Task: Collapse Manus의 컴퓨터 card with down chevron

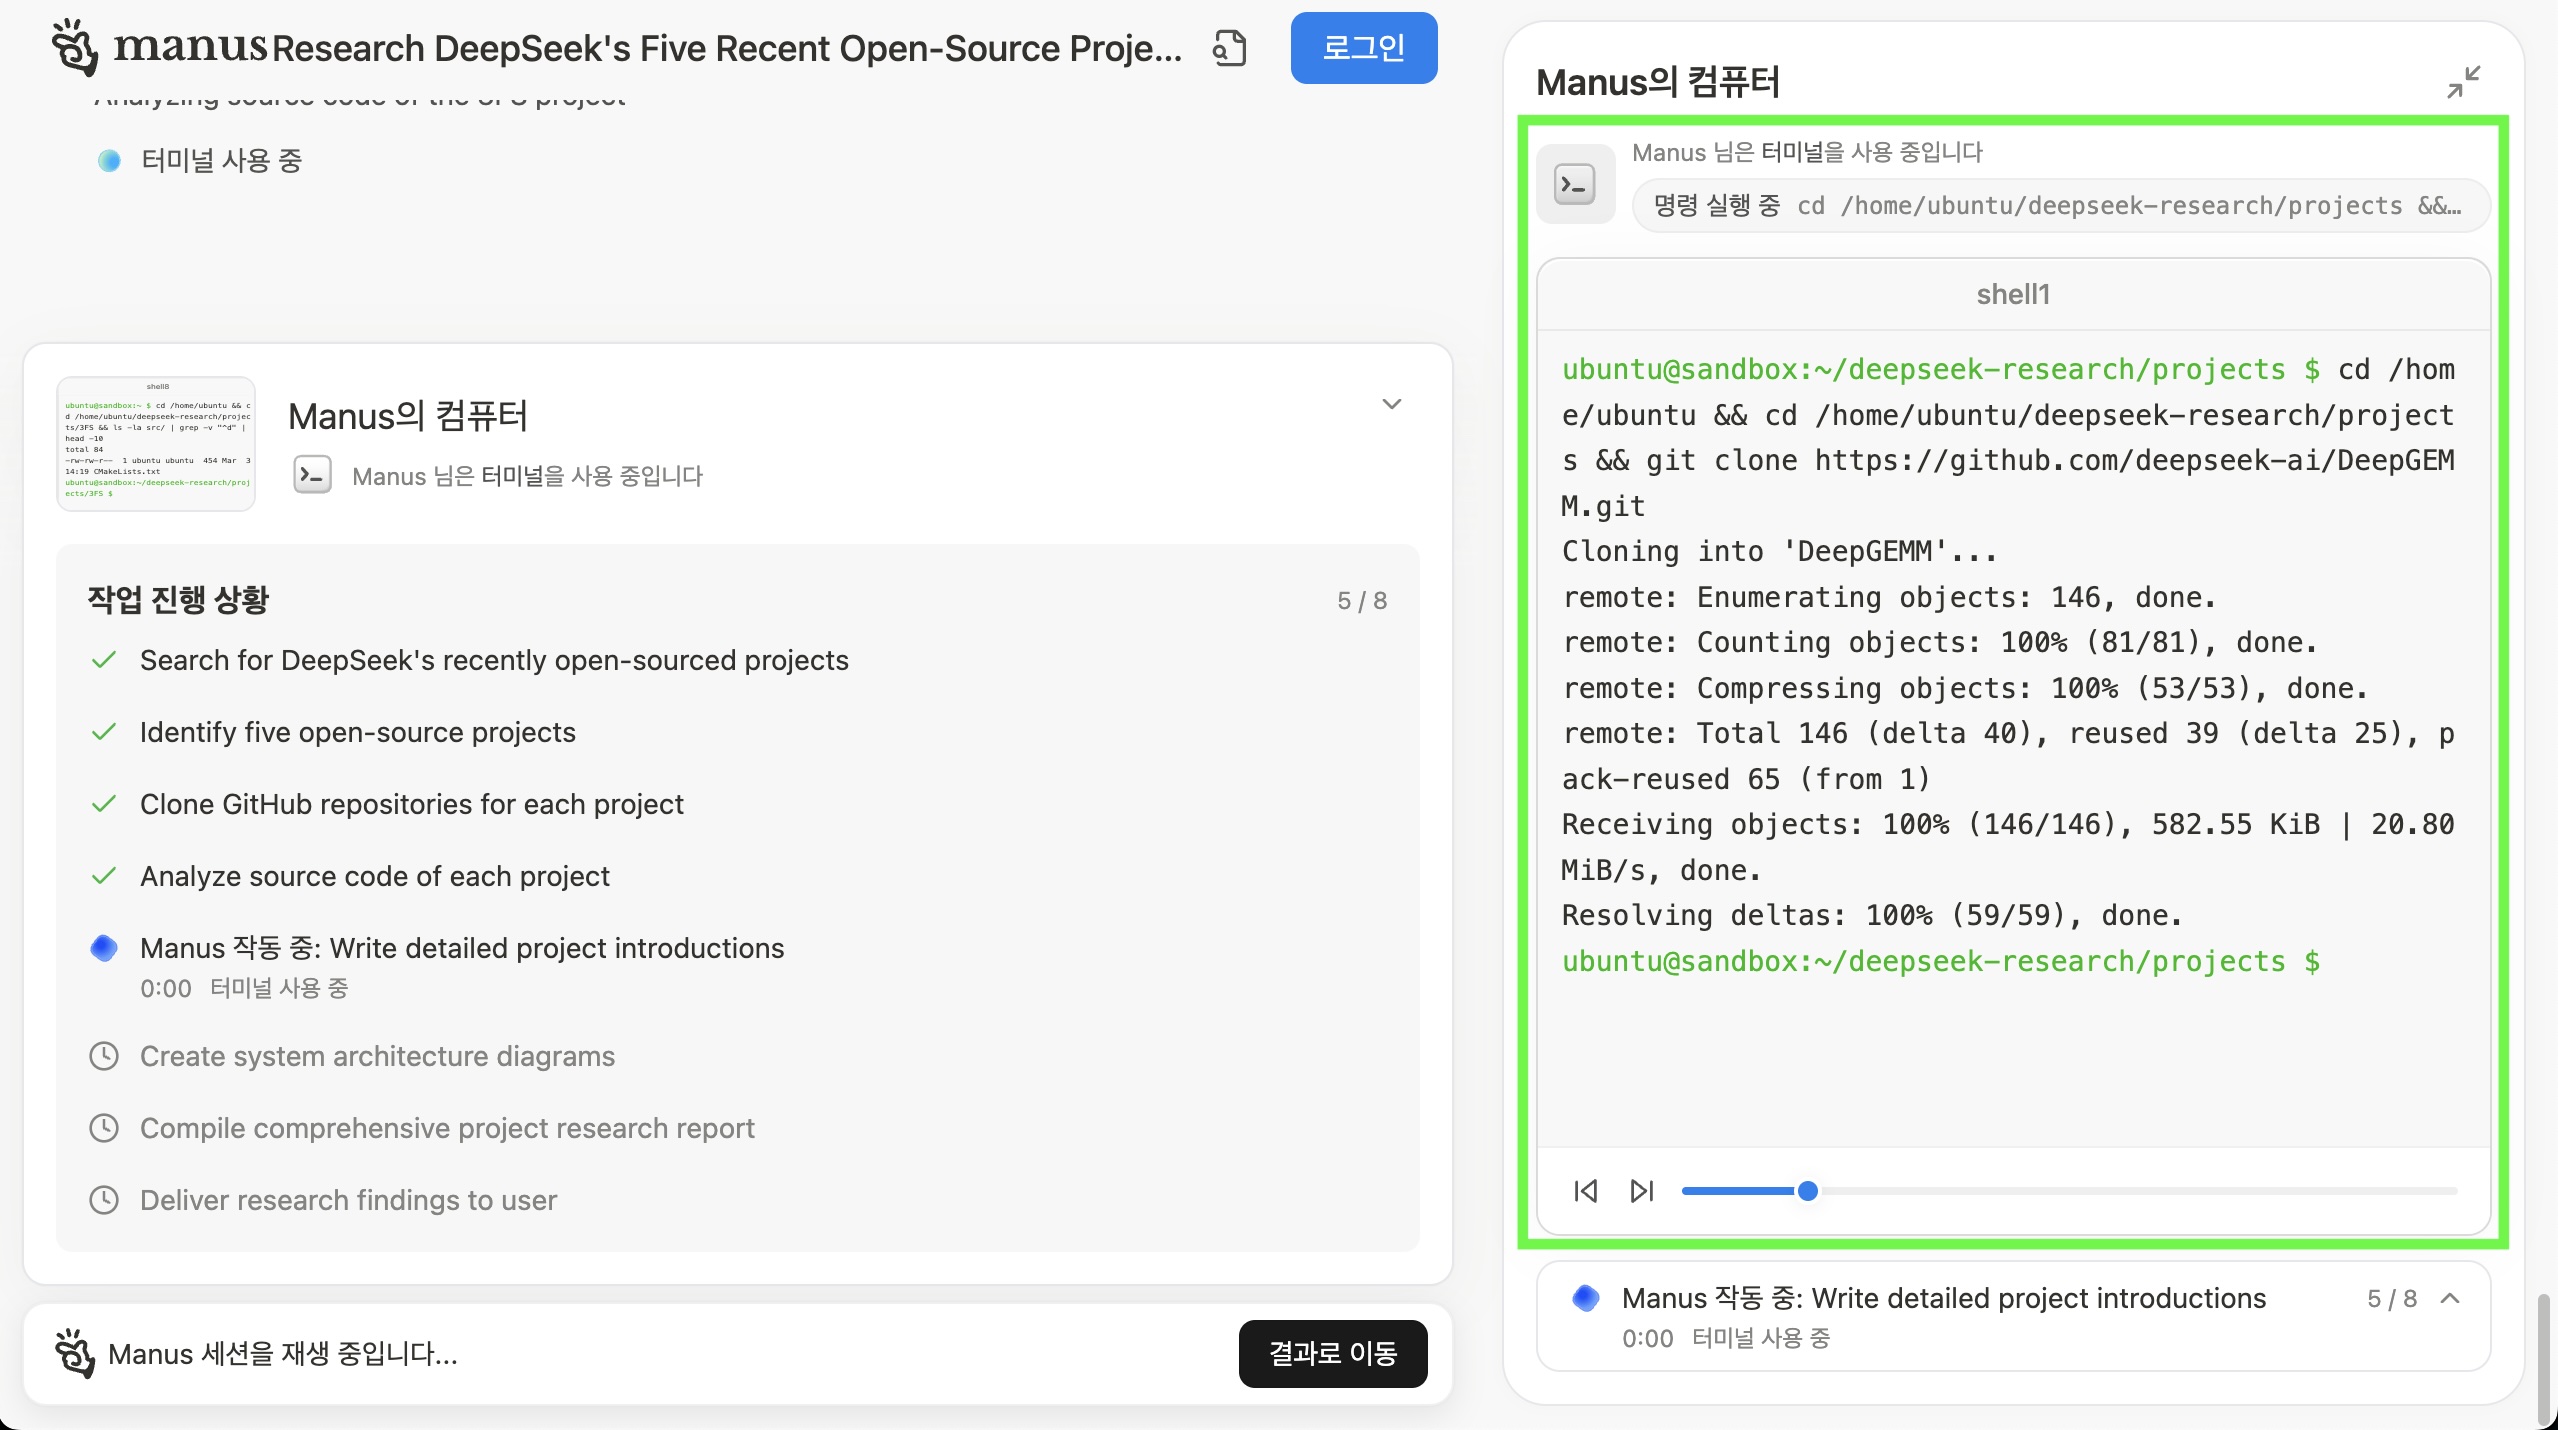Action: [x=1391, y=404]
